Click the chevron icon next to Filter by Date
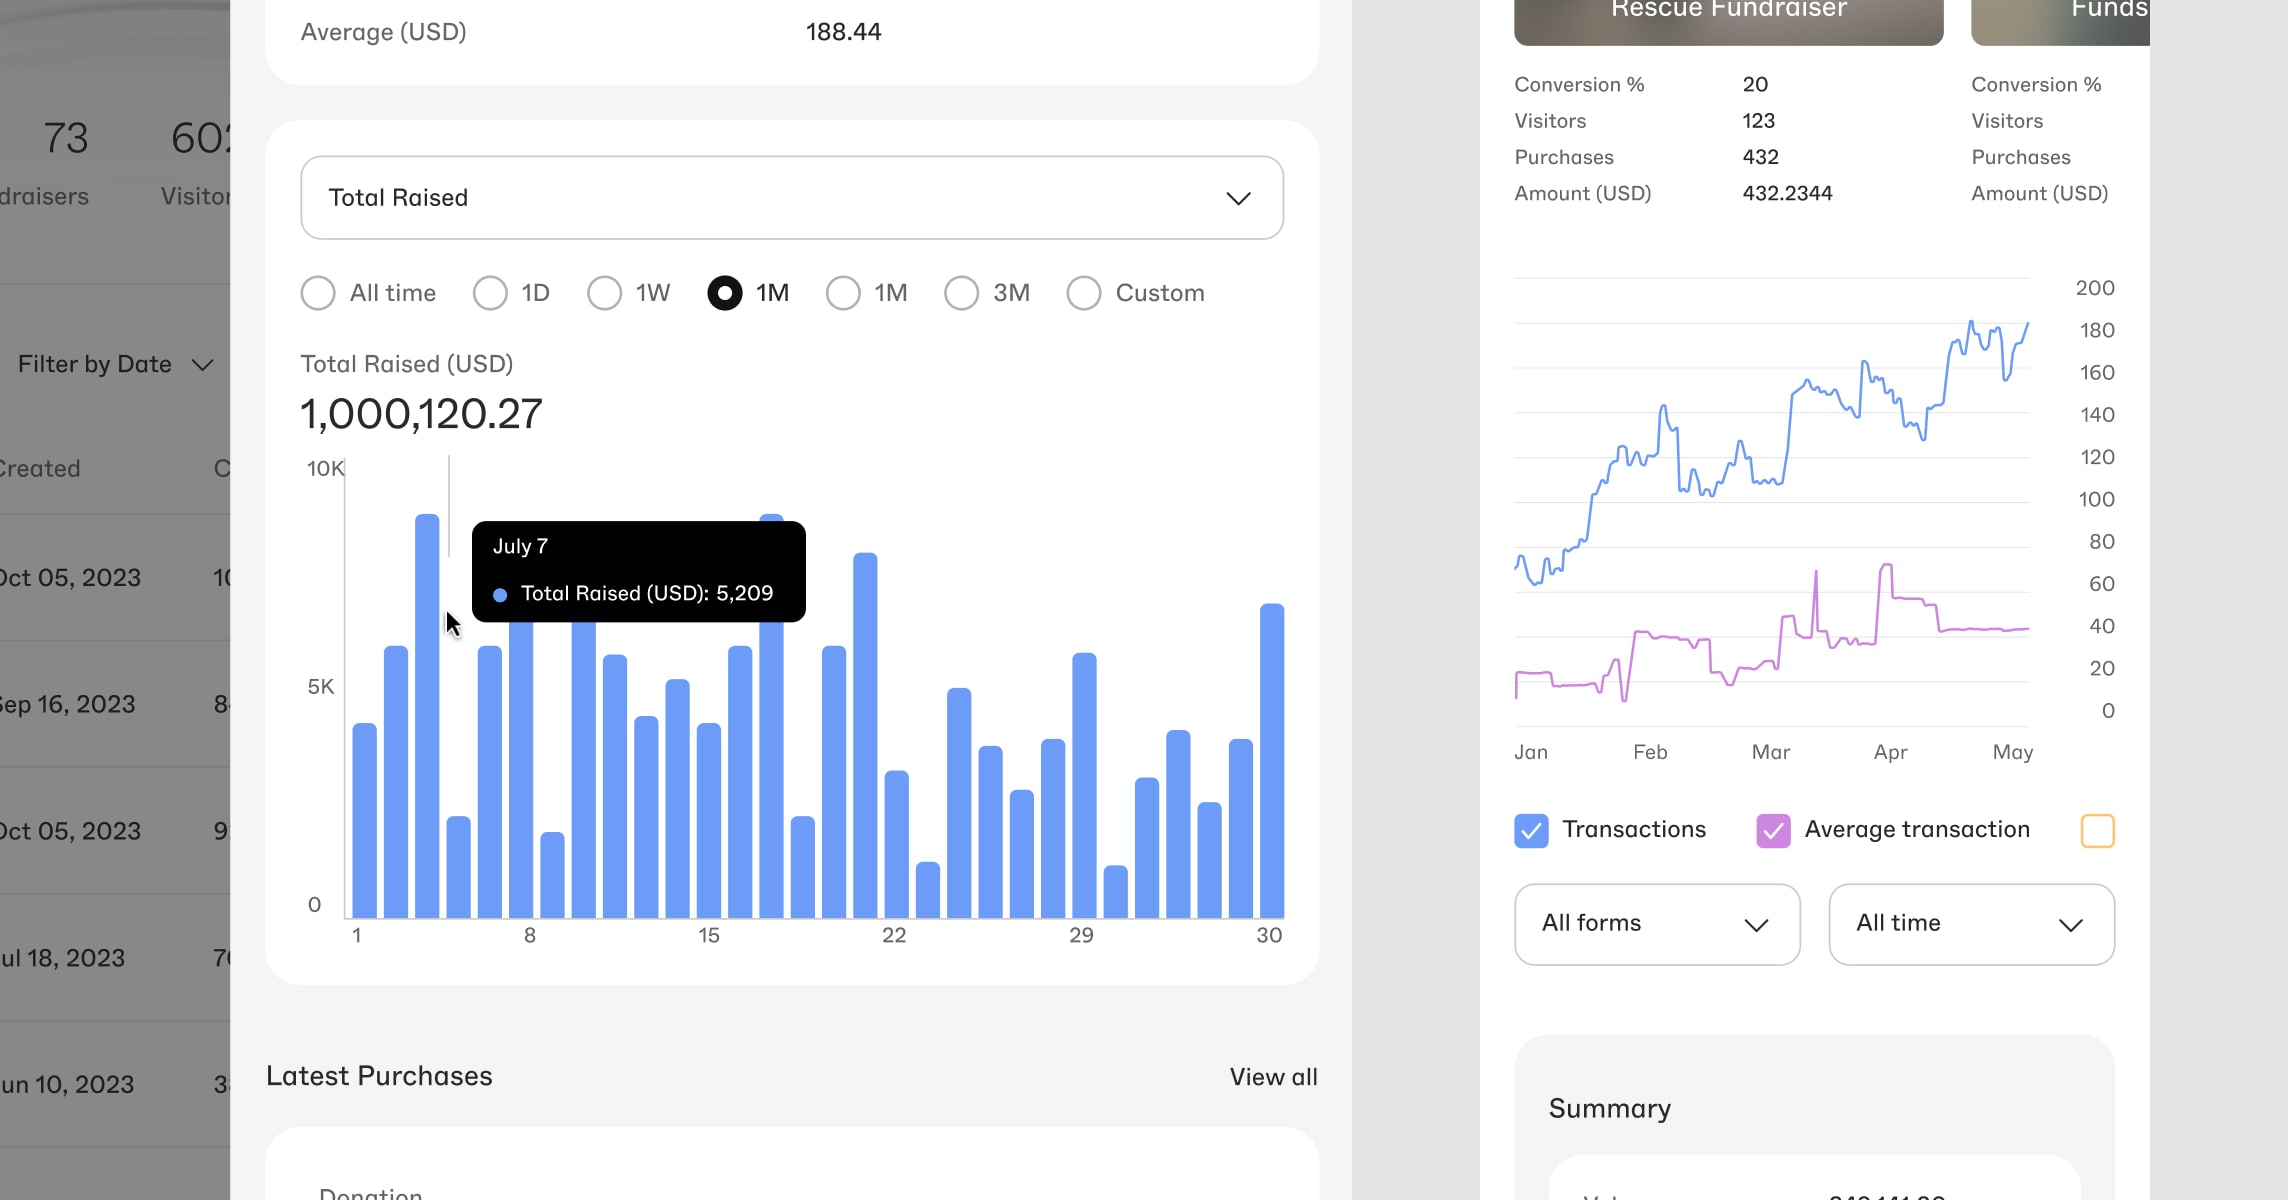This screenshot has height=1200, width=2288. pyautogui.click(x=203, y=365)
